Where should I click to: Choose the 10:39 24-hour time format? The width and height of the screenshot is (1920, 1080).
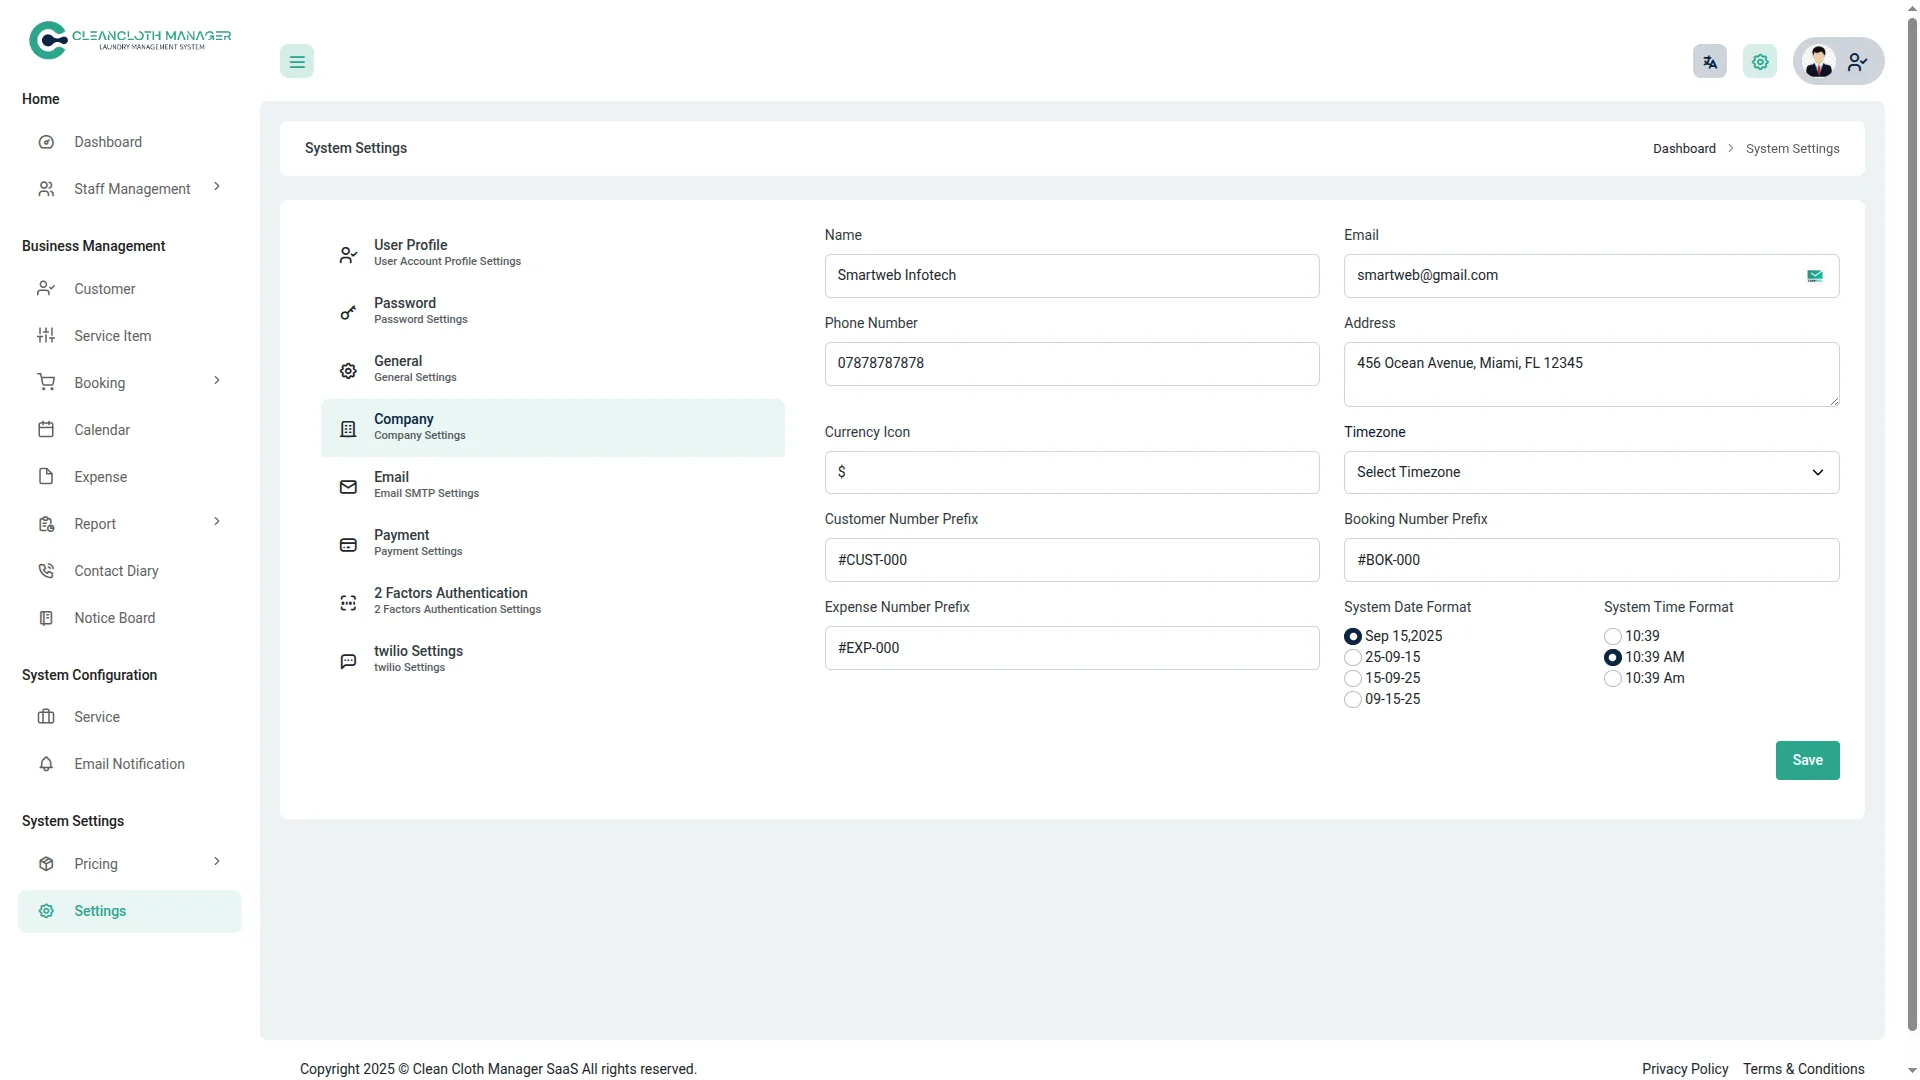(1612, 637)
